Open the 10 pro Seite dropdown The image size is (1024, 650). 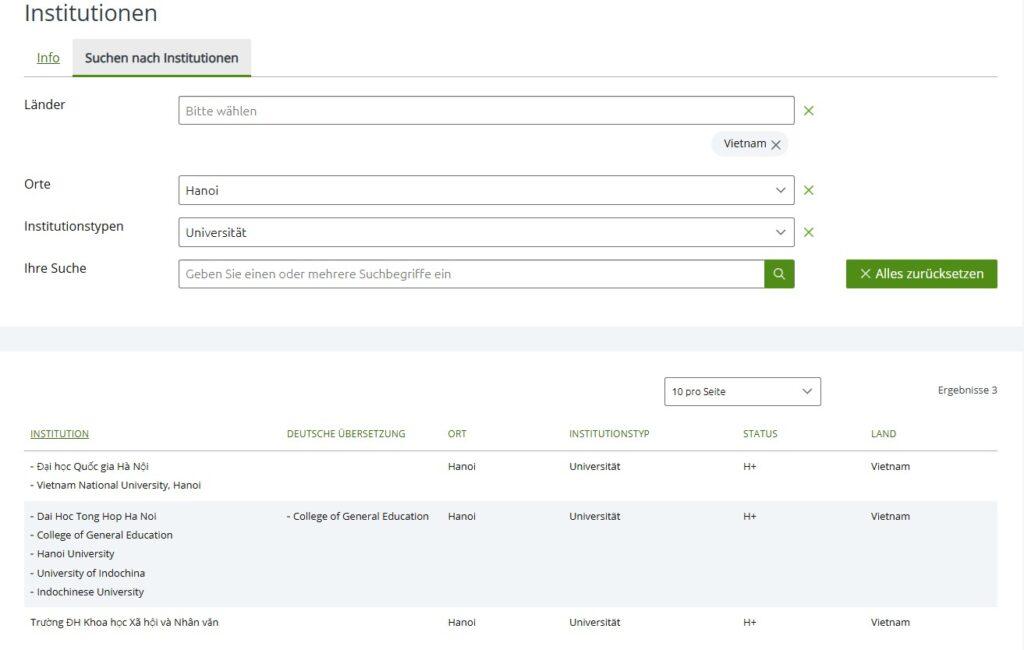click(742, 392)
